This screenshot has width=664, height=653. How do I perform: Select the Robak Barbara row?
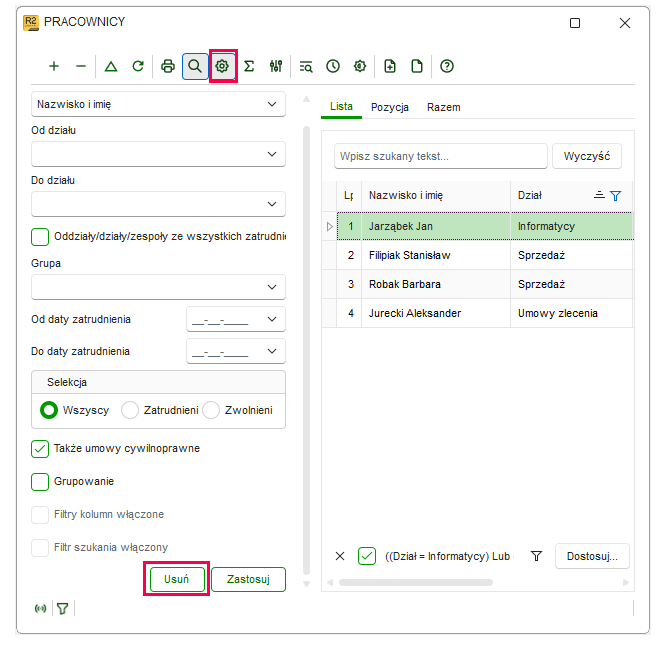pyautogui.click(x=477, y=284)
